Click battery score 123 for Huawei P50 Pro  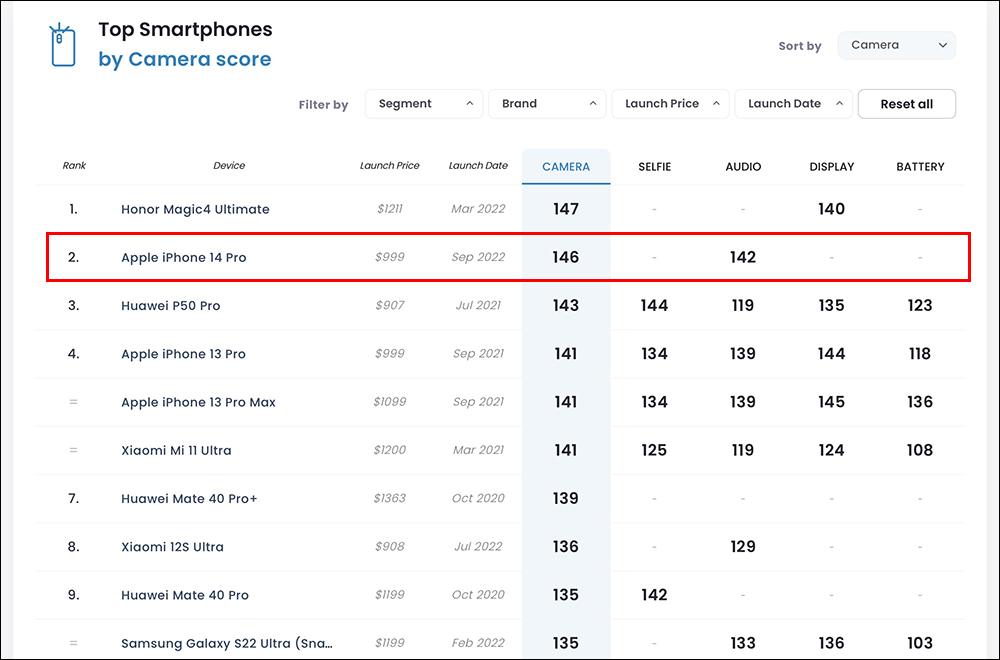(920, 305)
